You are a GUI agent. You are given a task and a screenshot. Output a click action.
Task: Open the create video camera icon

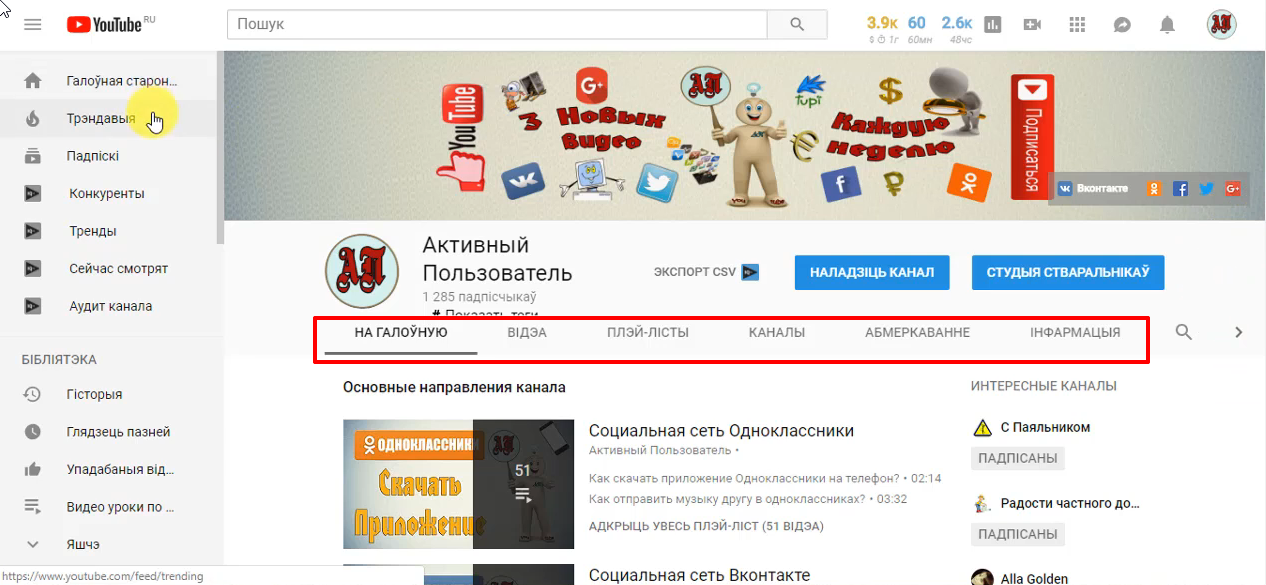(1033, 25)
